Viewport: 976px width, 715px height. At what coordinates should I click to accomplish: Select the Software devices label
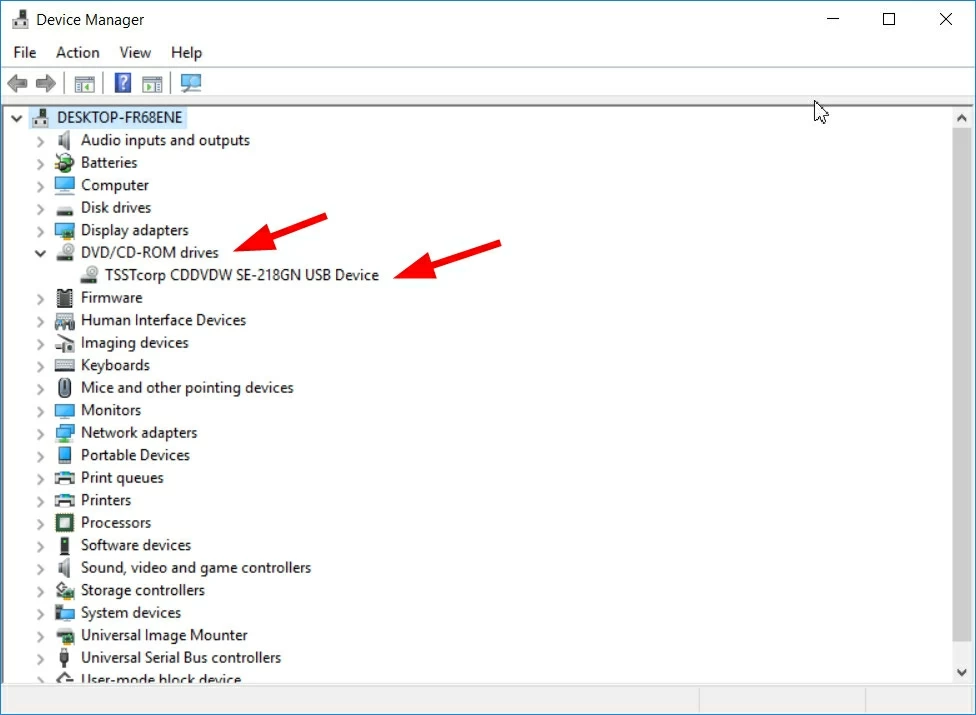coord(136,545)
